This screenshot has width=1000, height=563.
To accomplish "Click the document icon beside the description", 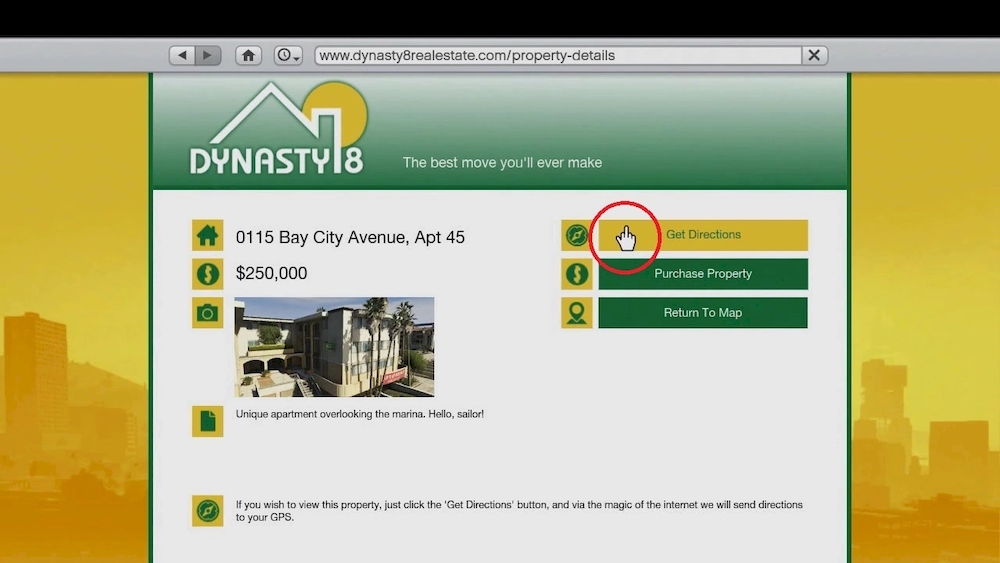I will (x=207, y=421).
